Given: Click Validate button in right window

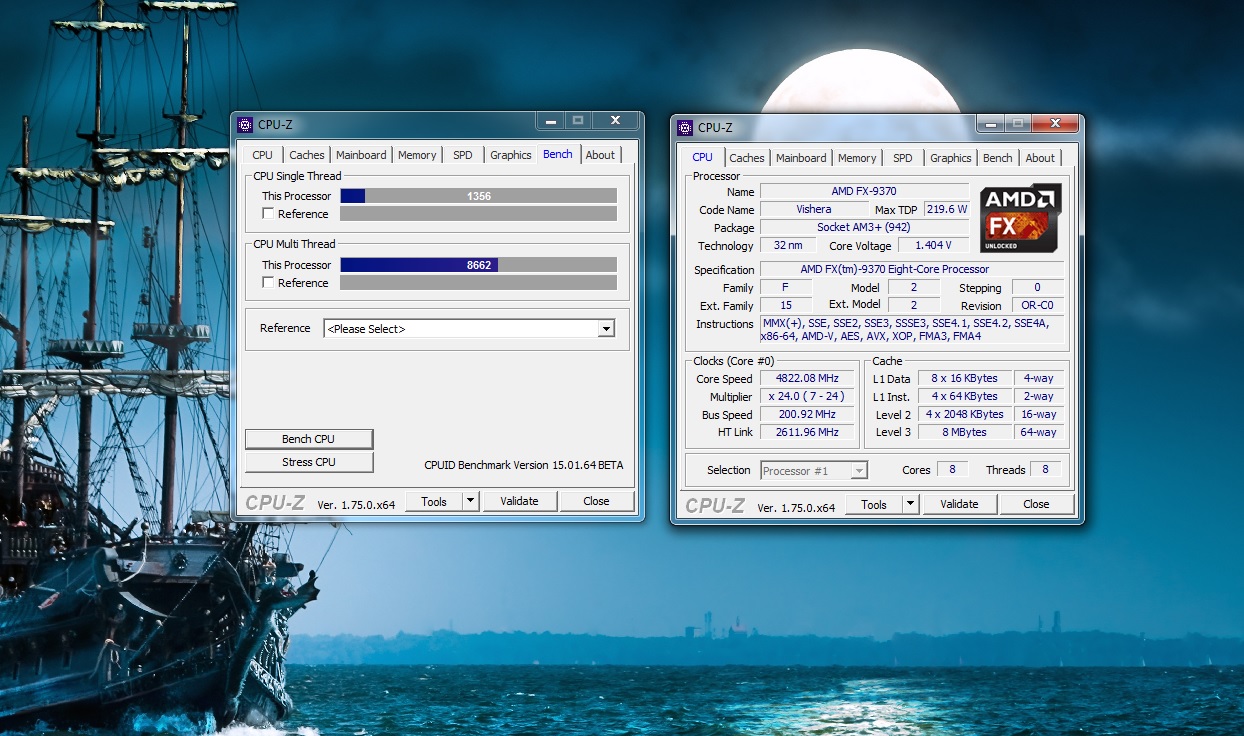Looking at the screenshot, I should pos(959,504).
